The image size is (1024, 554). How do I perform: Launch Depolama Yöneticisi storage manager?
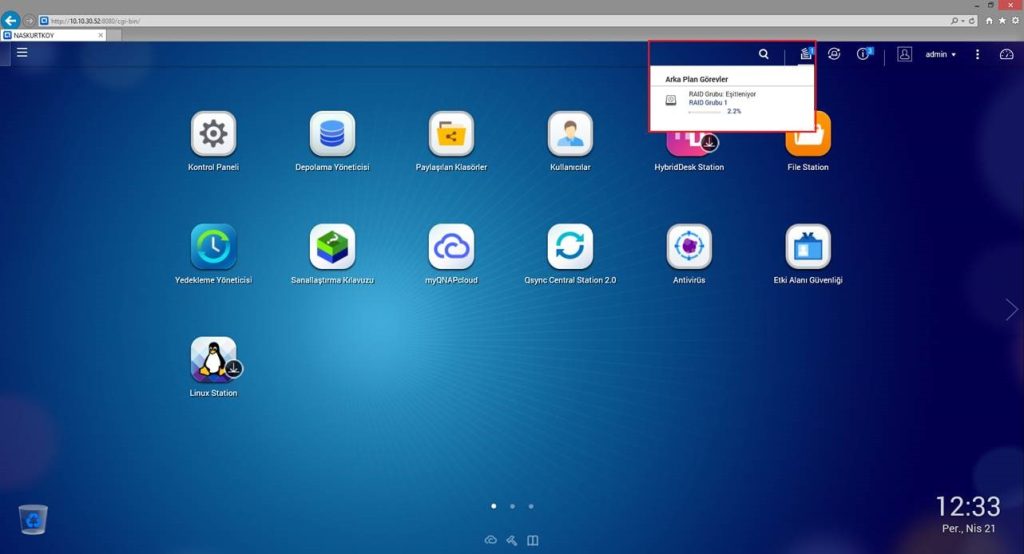pyautogui.click(x=332, y=133)
